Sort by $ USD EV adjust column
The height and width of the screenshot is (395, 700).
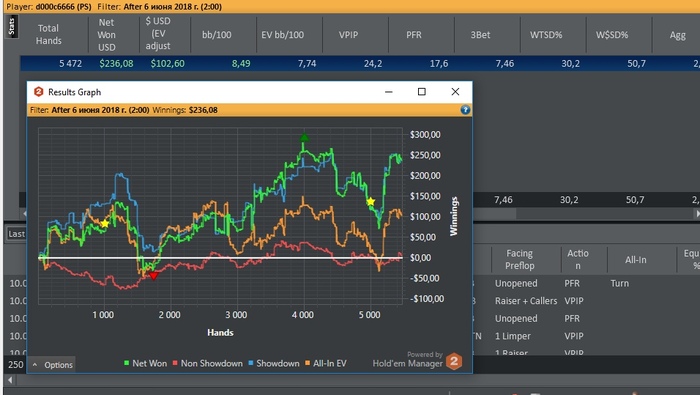(158, 33)
